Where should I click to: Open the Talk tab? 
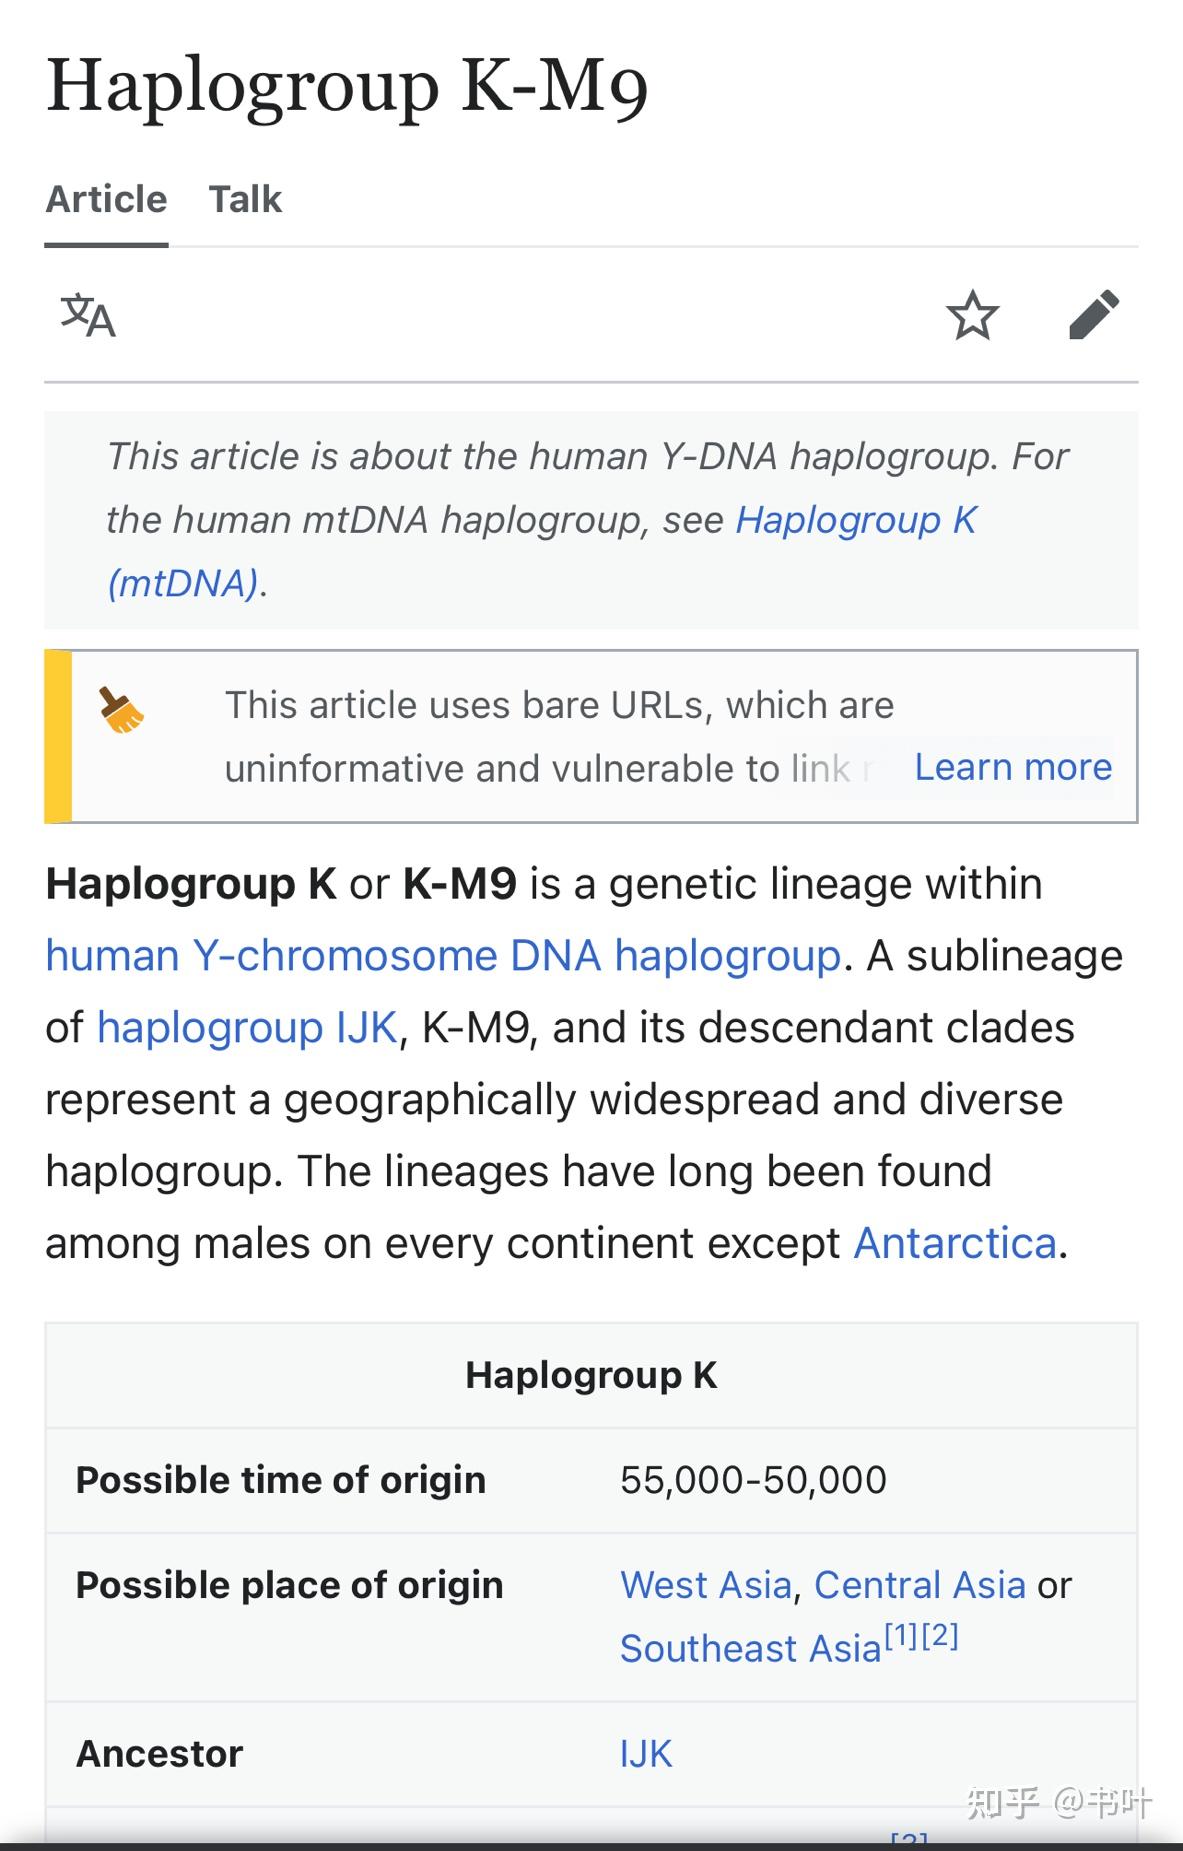[x=245, y=199]
